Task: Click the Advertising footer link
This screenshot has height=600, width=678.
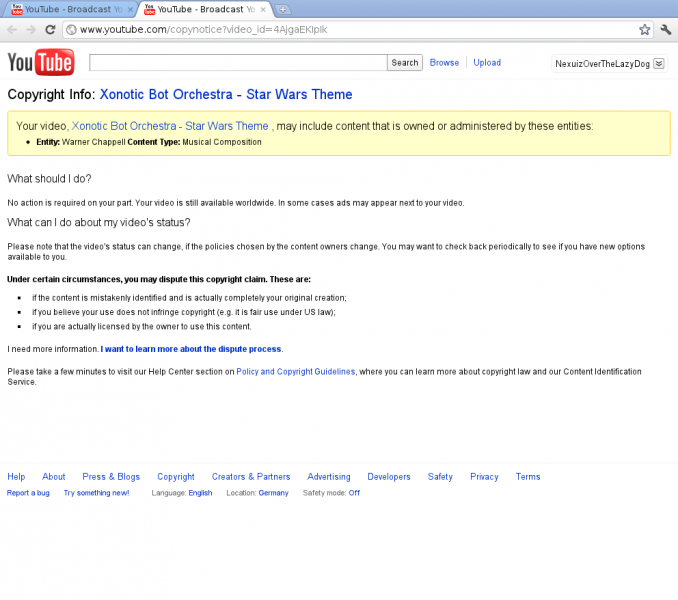Action: click(x=329, y=476)
